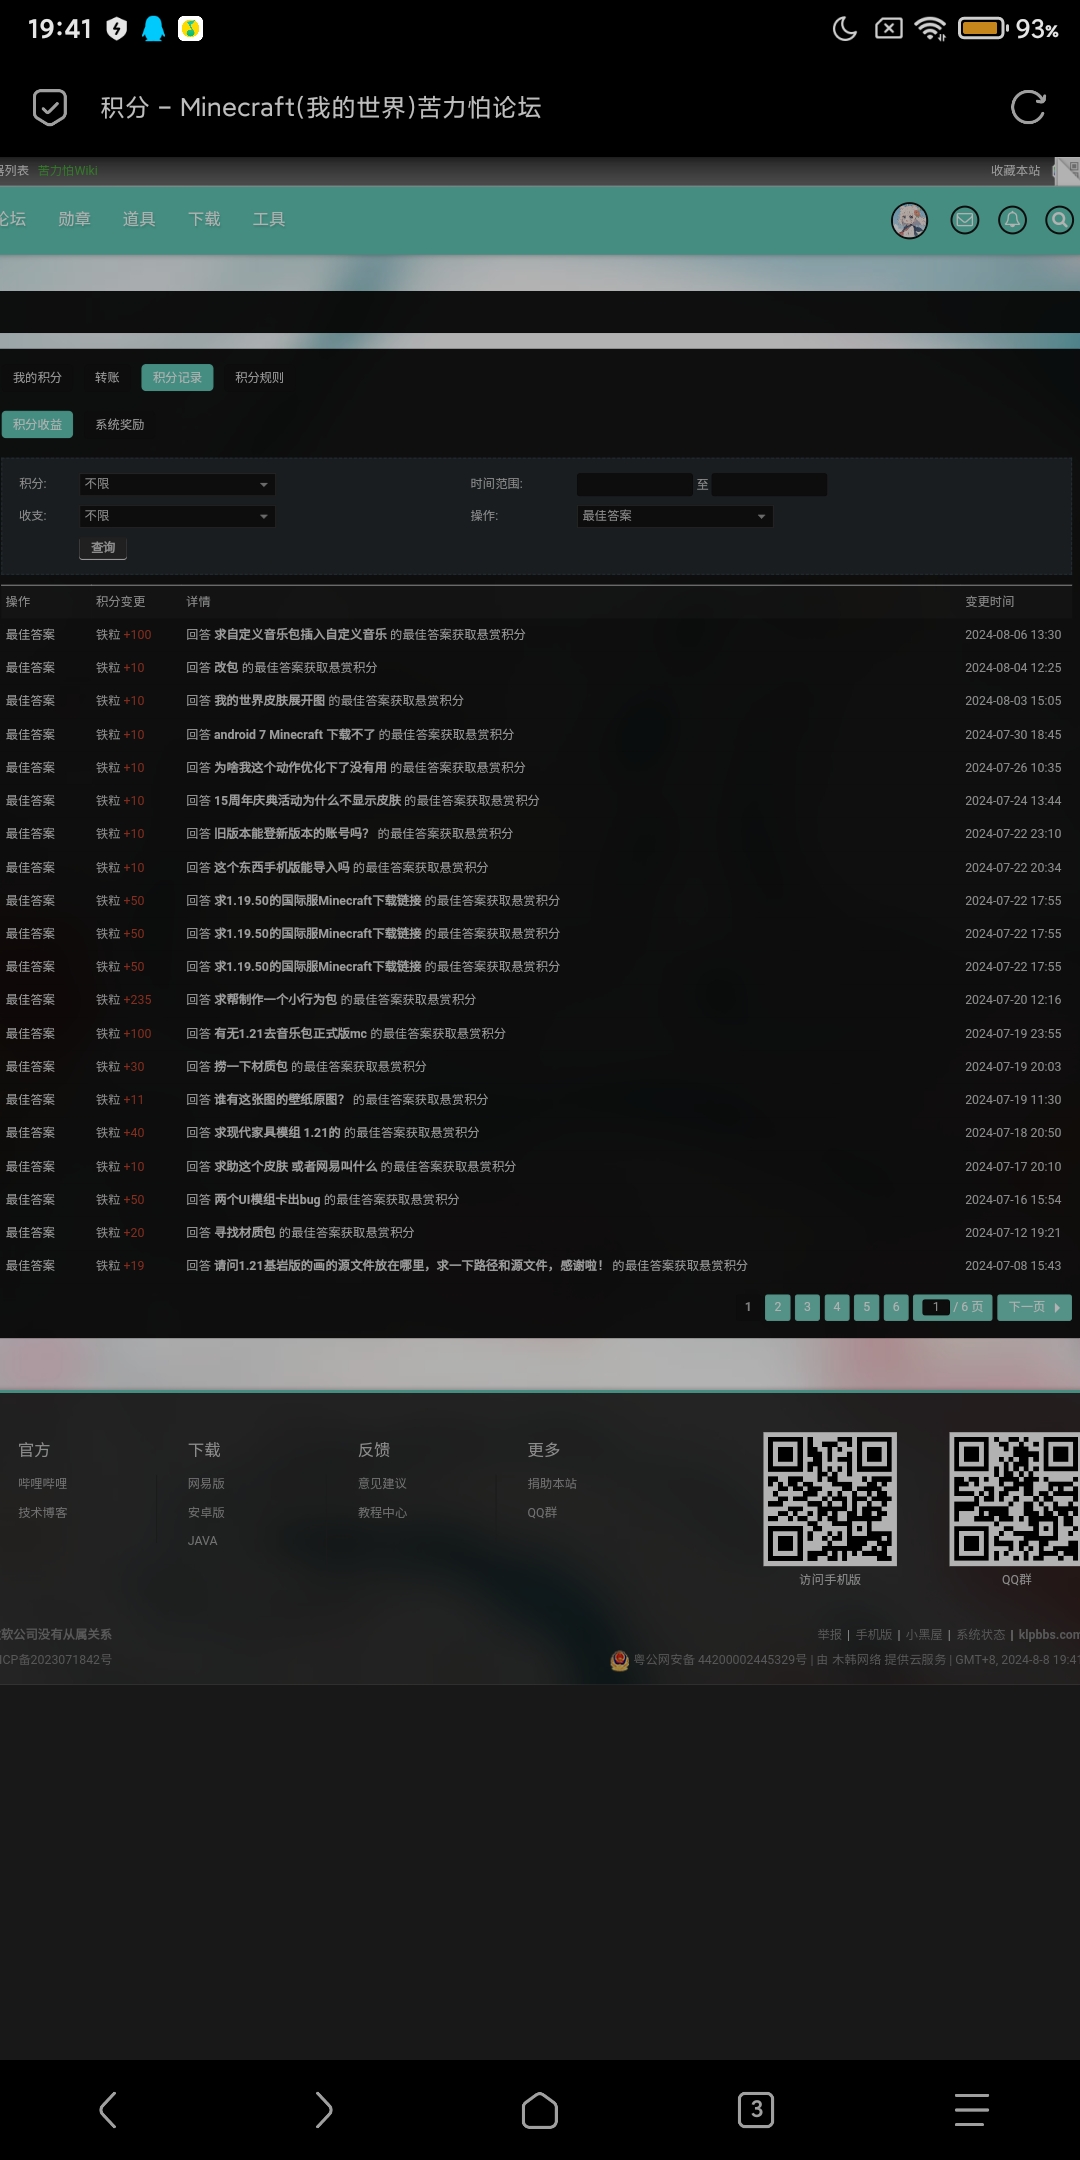The image size is (1080, 2160).
Task: Switch to 积分规则 tab
Action: [x=259, y=377]
